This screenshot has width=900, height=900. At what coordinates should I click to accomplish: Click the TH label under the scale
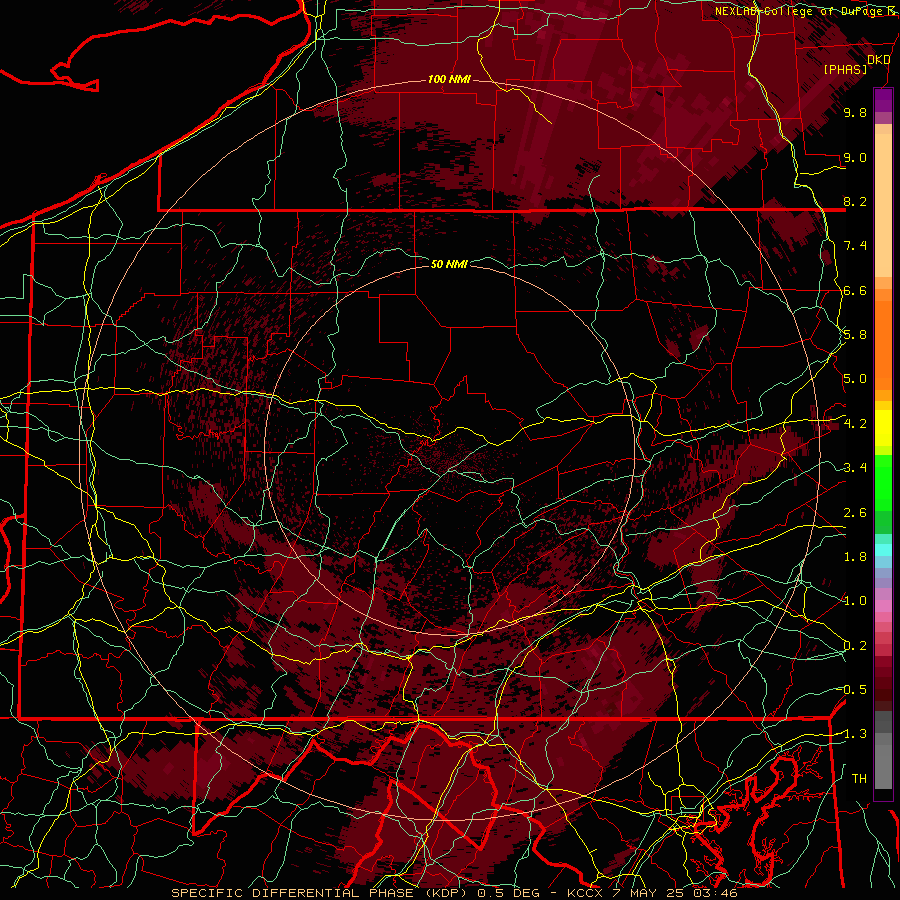pos(859,779)
